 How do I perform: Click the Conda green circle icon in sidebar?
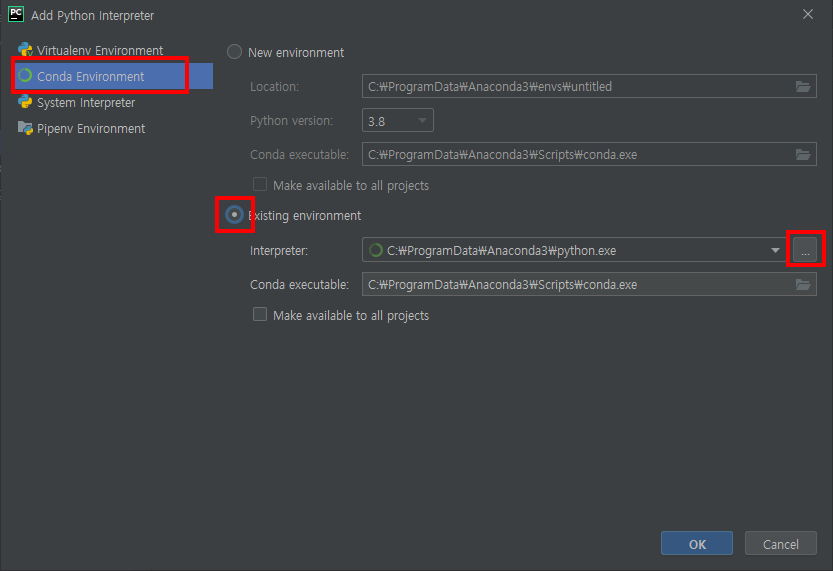tap(25, 76)
